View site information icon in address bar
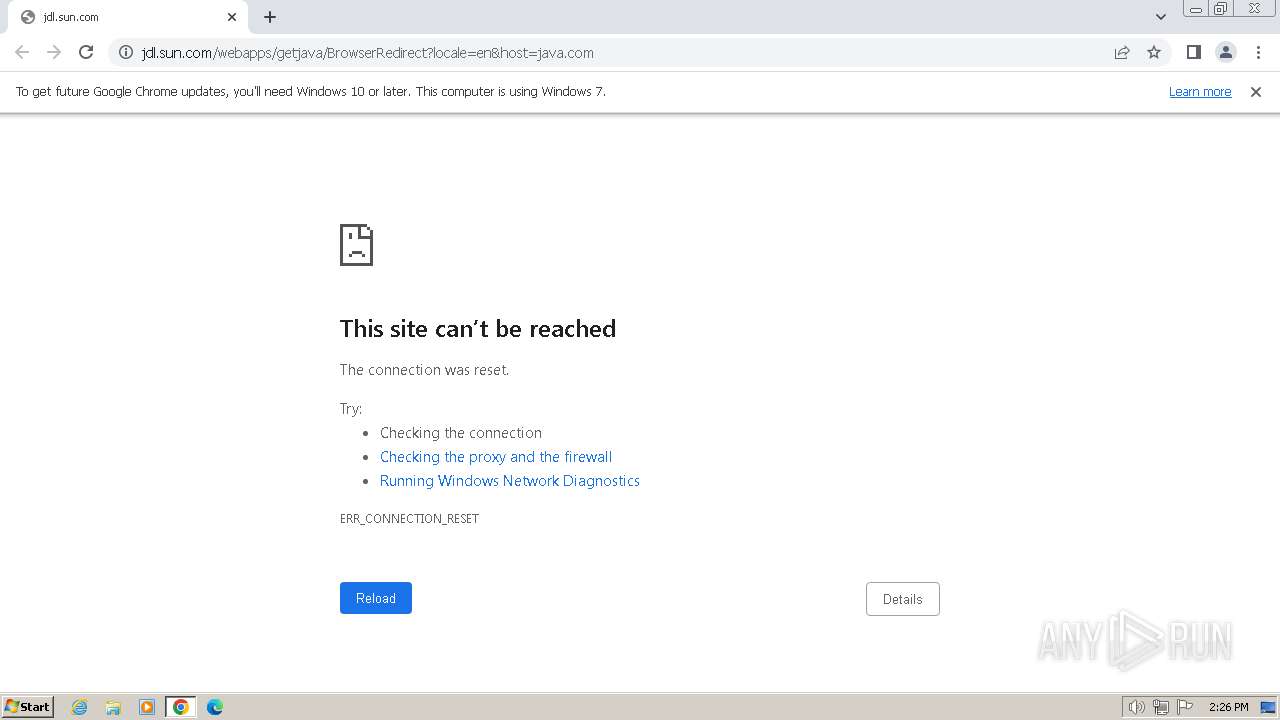 [x=126, y=52]
